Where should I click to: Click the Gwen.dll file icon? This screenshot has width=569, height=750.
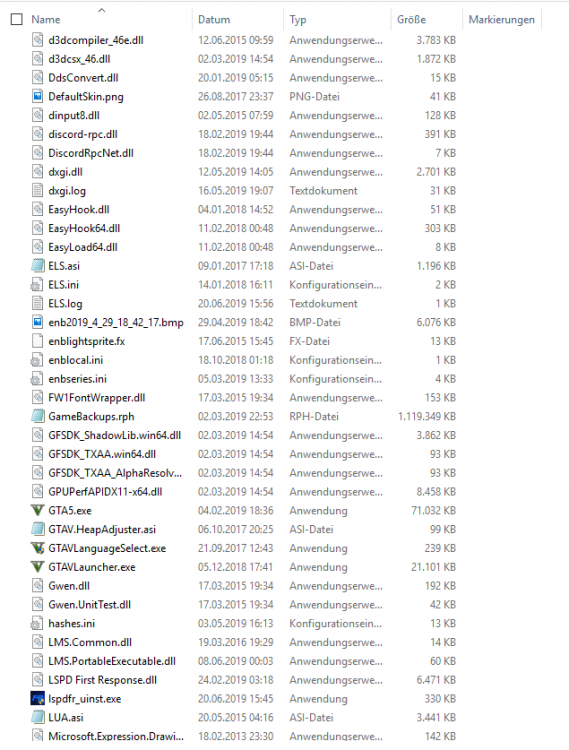pyautogui.click(x=37, y=586)
